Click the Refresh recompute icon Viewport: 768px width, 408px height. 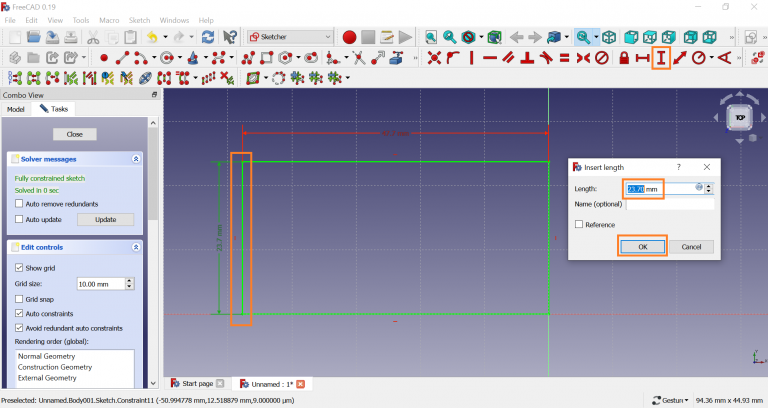(x=207, y=37)
